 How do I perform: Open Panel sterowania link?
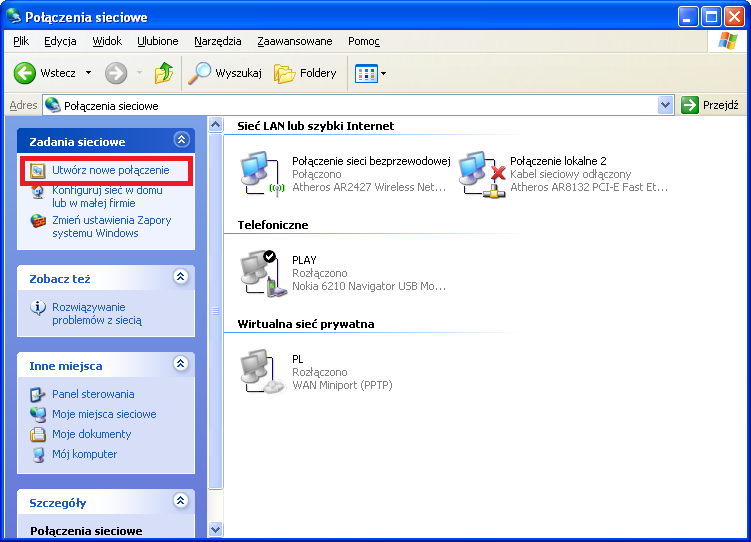point(93,395)
